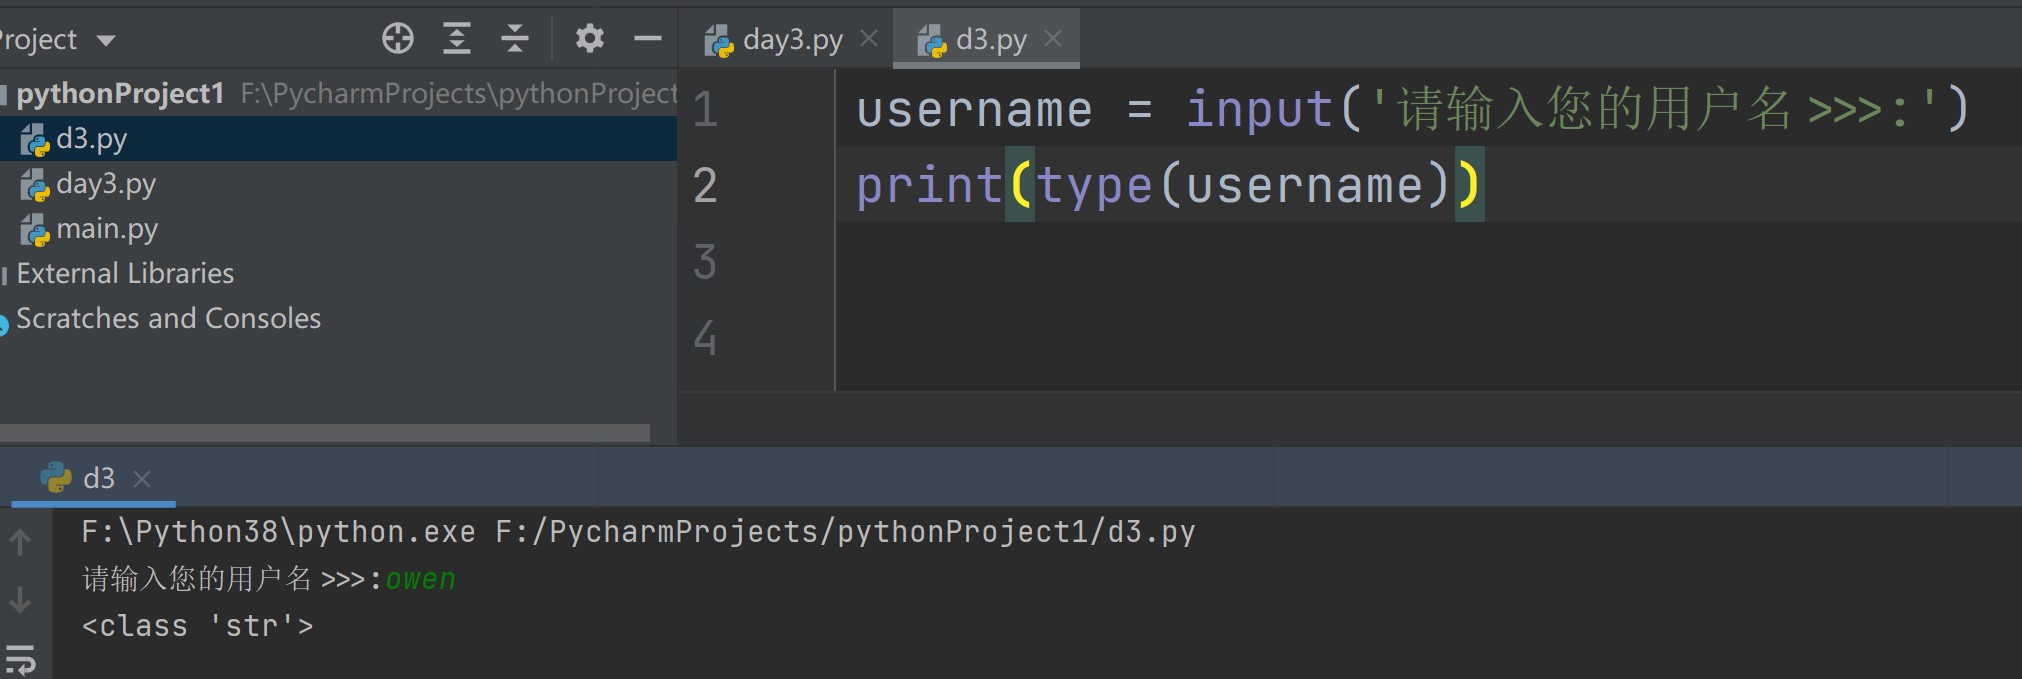Screen dimensions: 2022x679
Task: Expand Scratches and Consoles node
Action: point(168,318)
